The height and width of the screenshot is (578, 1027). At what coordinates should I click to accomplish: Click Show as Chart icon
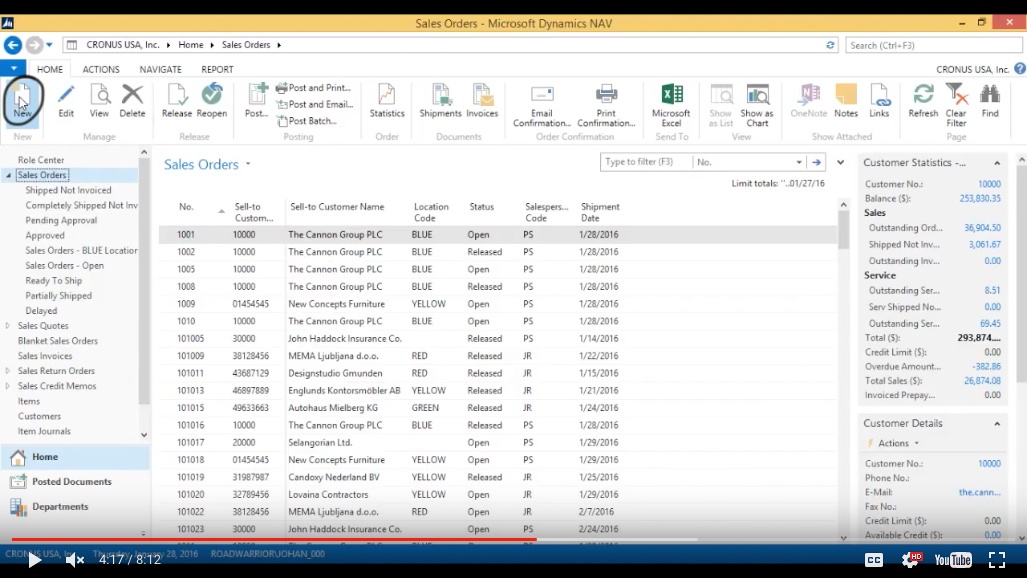(x=757, y=94)
